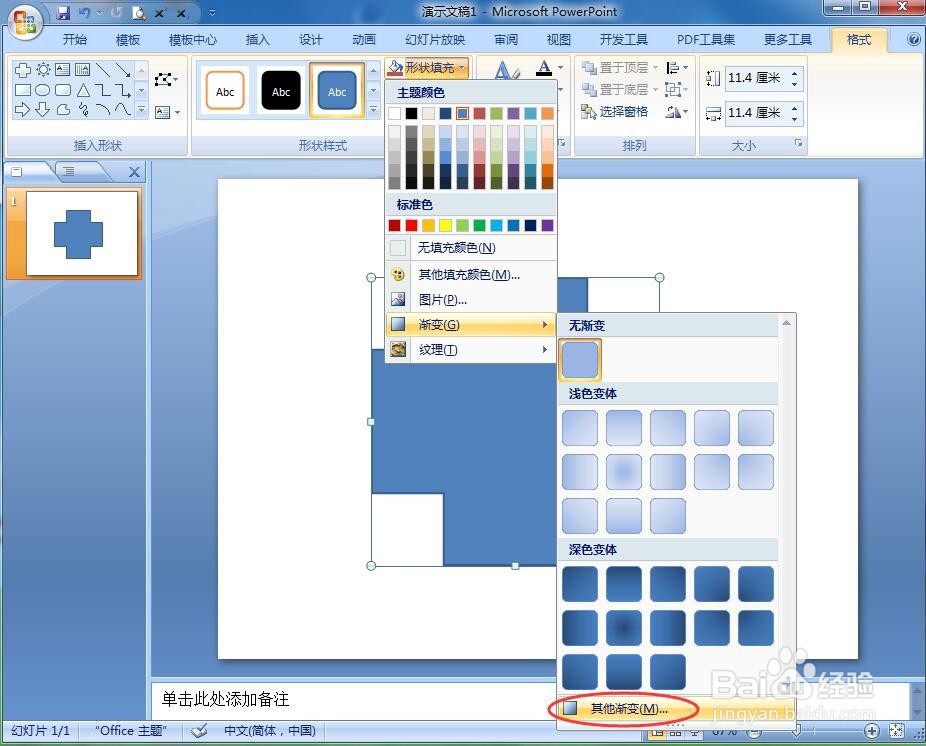Open the Format tab
The height and width of the screenshot is (746, 926).
click(x=858, y=40)
